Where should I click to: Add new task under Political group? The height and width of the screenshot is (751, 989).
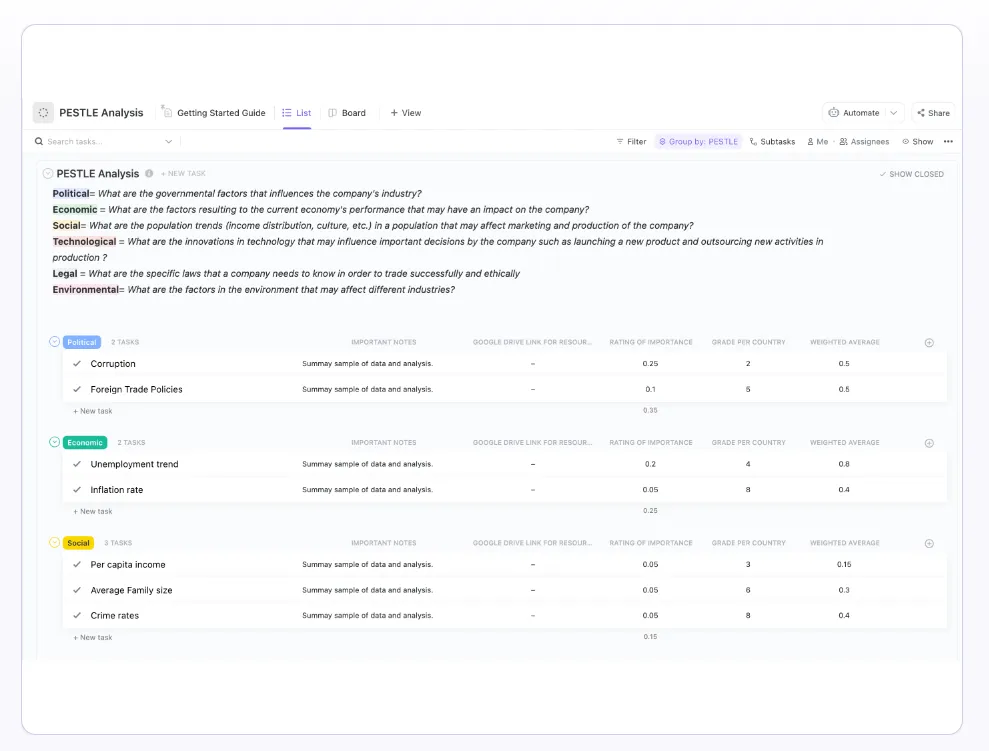pos(93,411)
